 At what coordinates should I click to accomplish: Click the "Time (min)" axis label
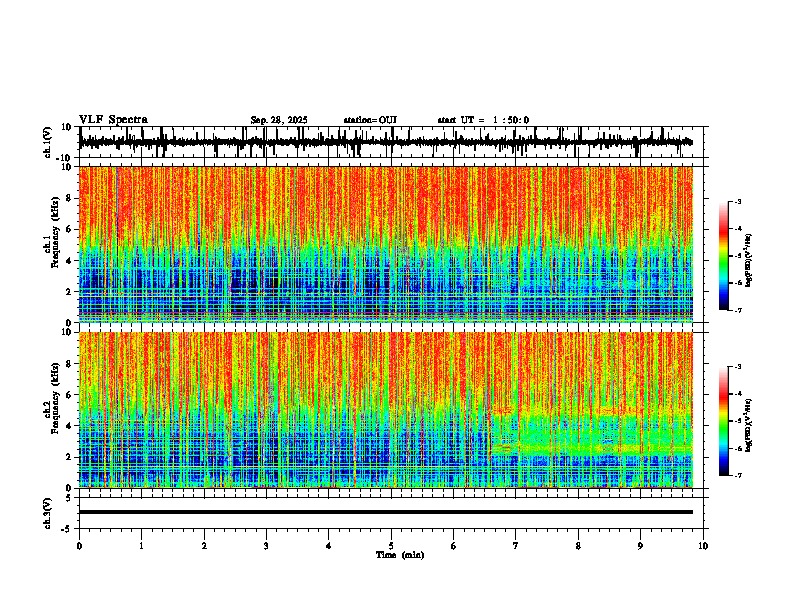[x=400, y=555]
